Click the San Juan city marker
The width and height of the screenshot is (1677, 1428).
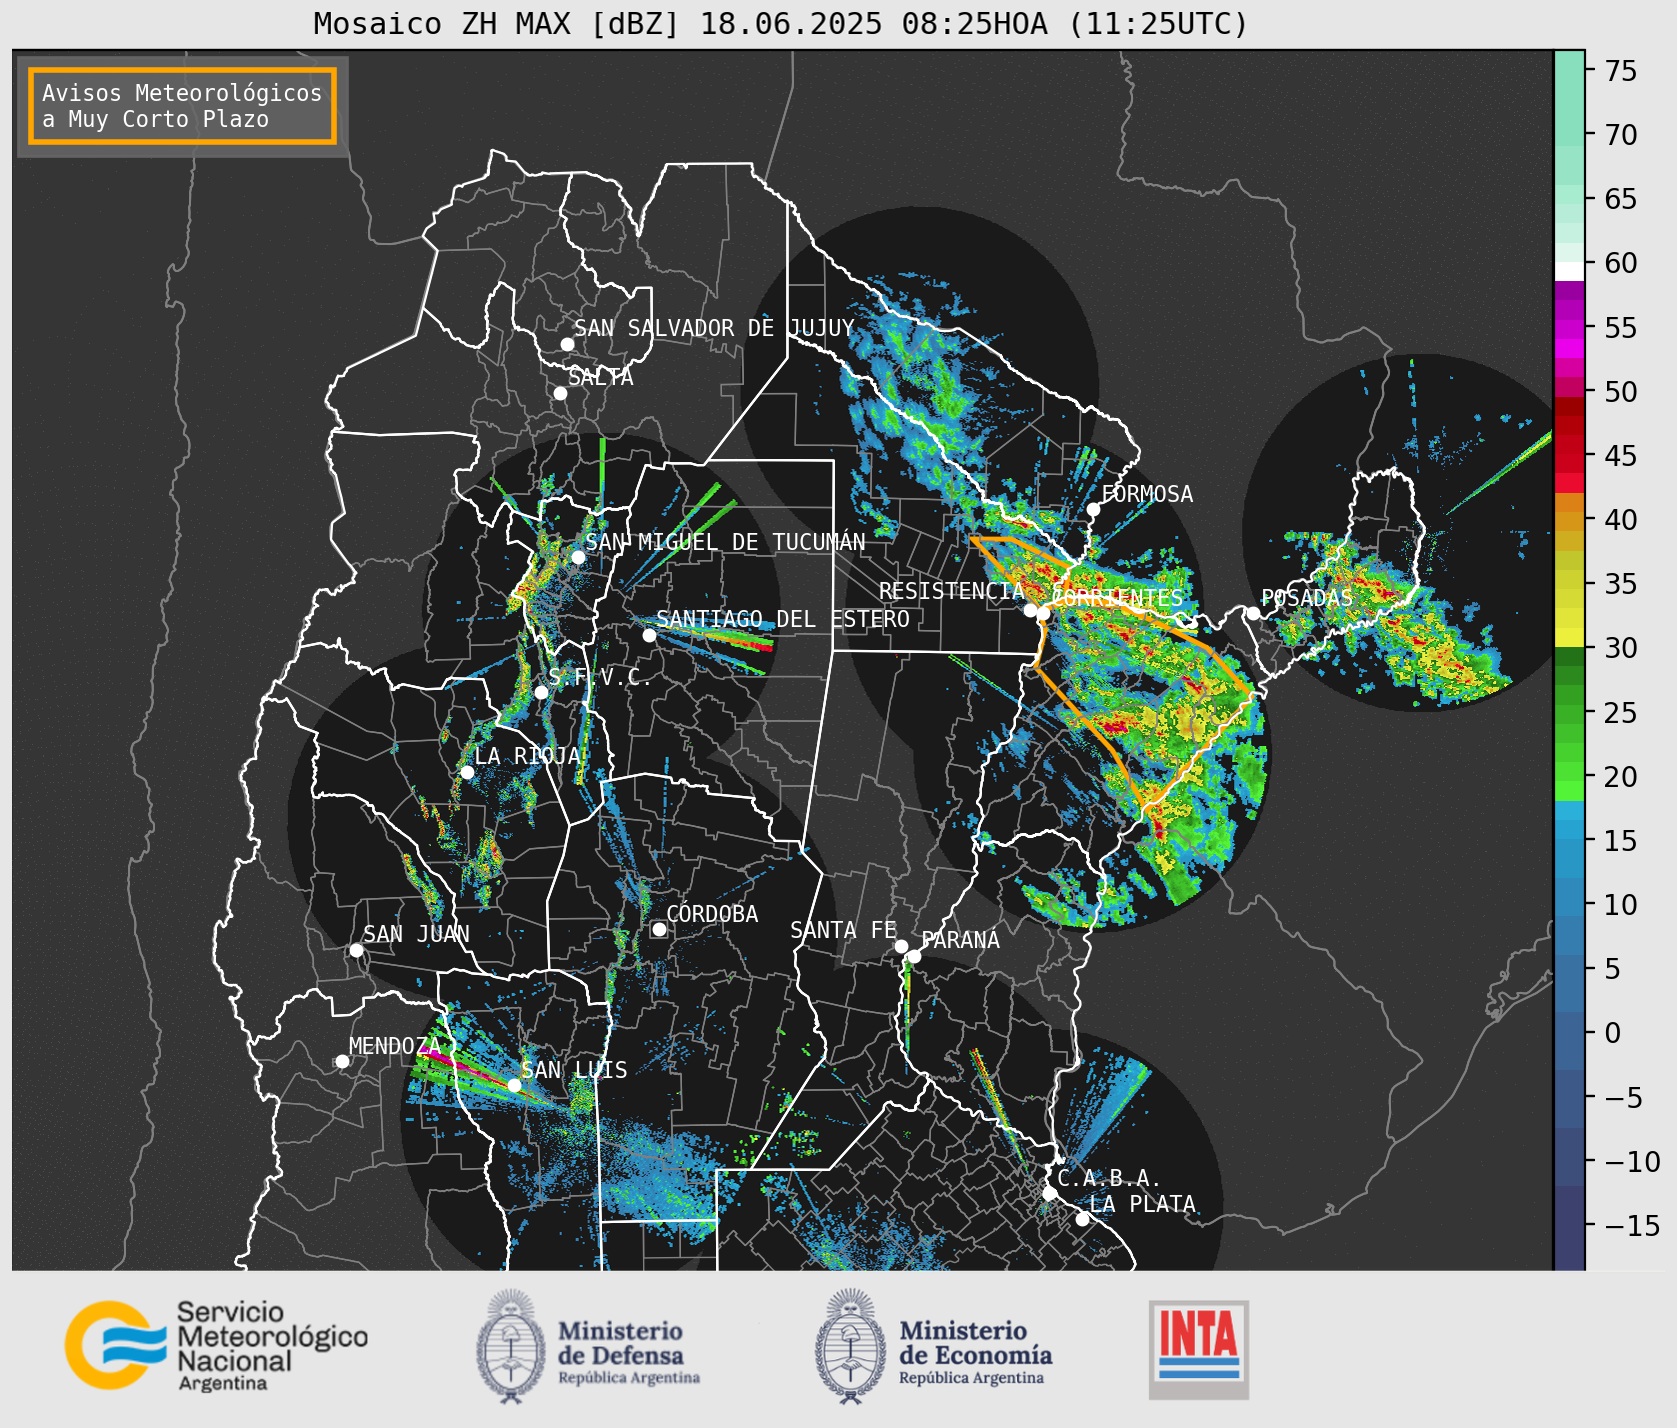click(x=356, y=950)
